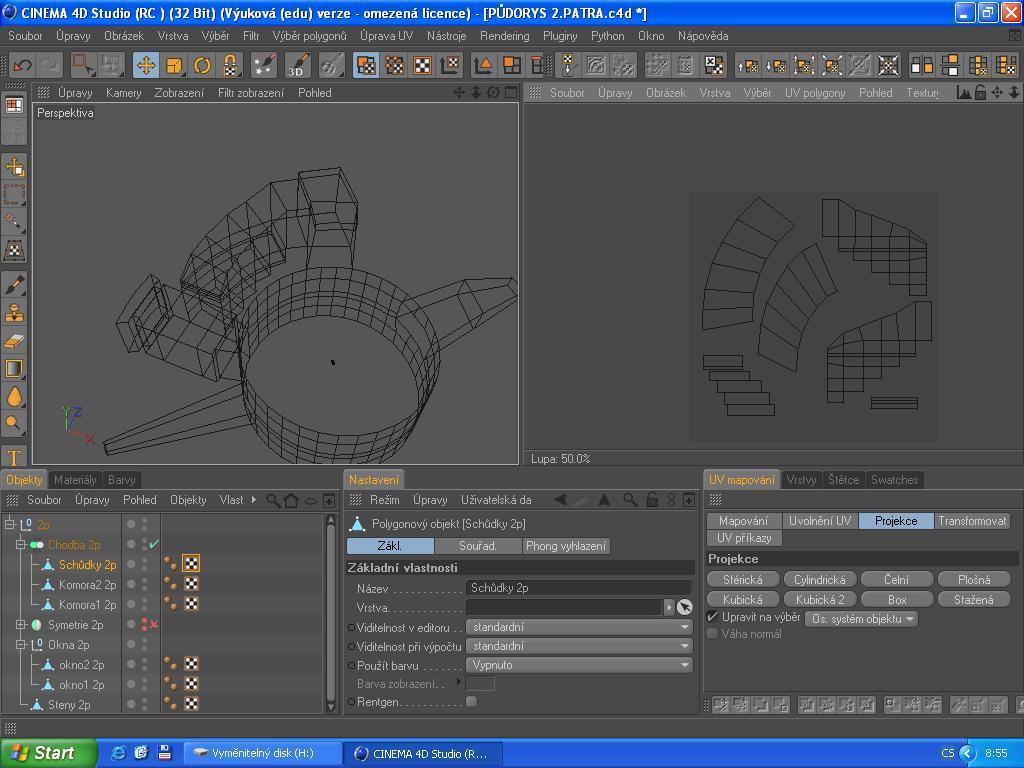
Task: Expand the Barva zobrazení disclosure arrow
Action: coord(458,682)
